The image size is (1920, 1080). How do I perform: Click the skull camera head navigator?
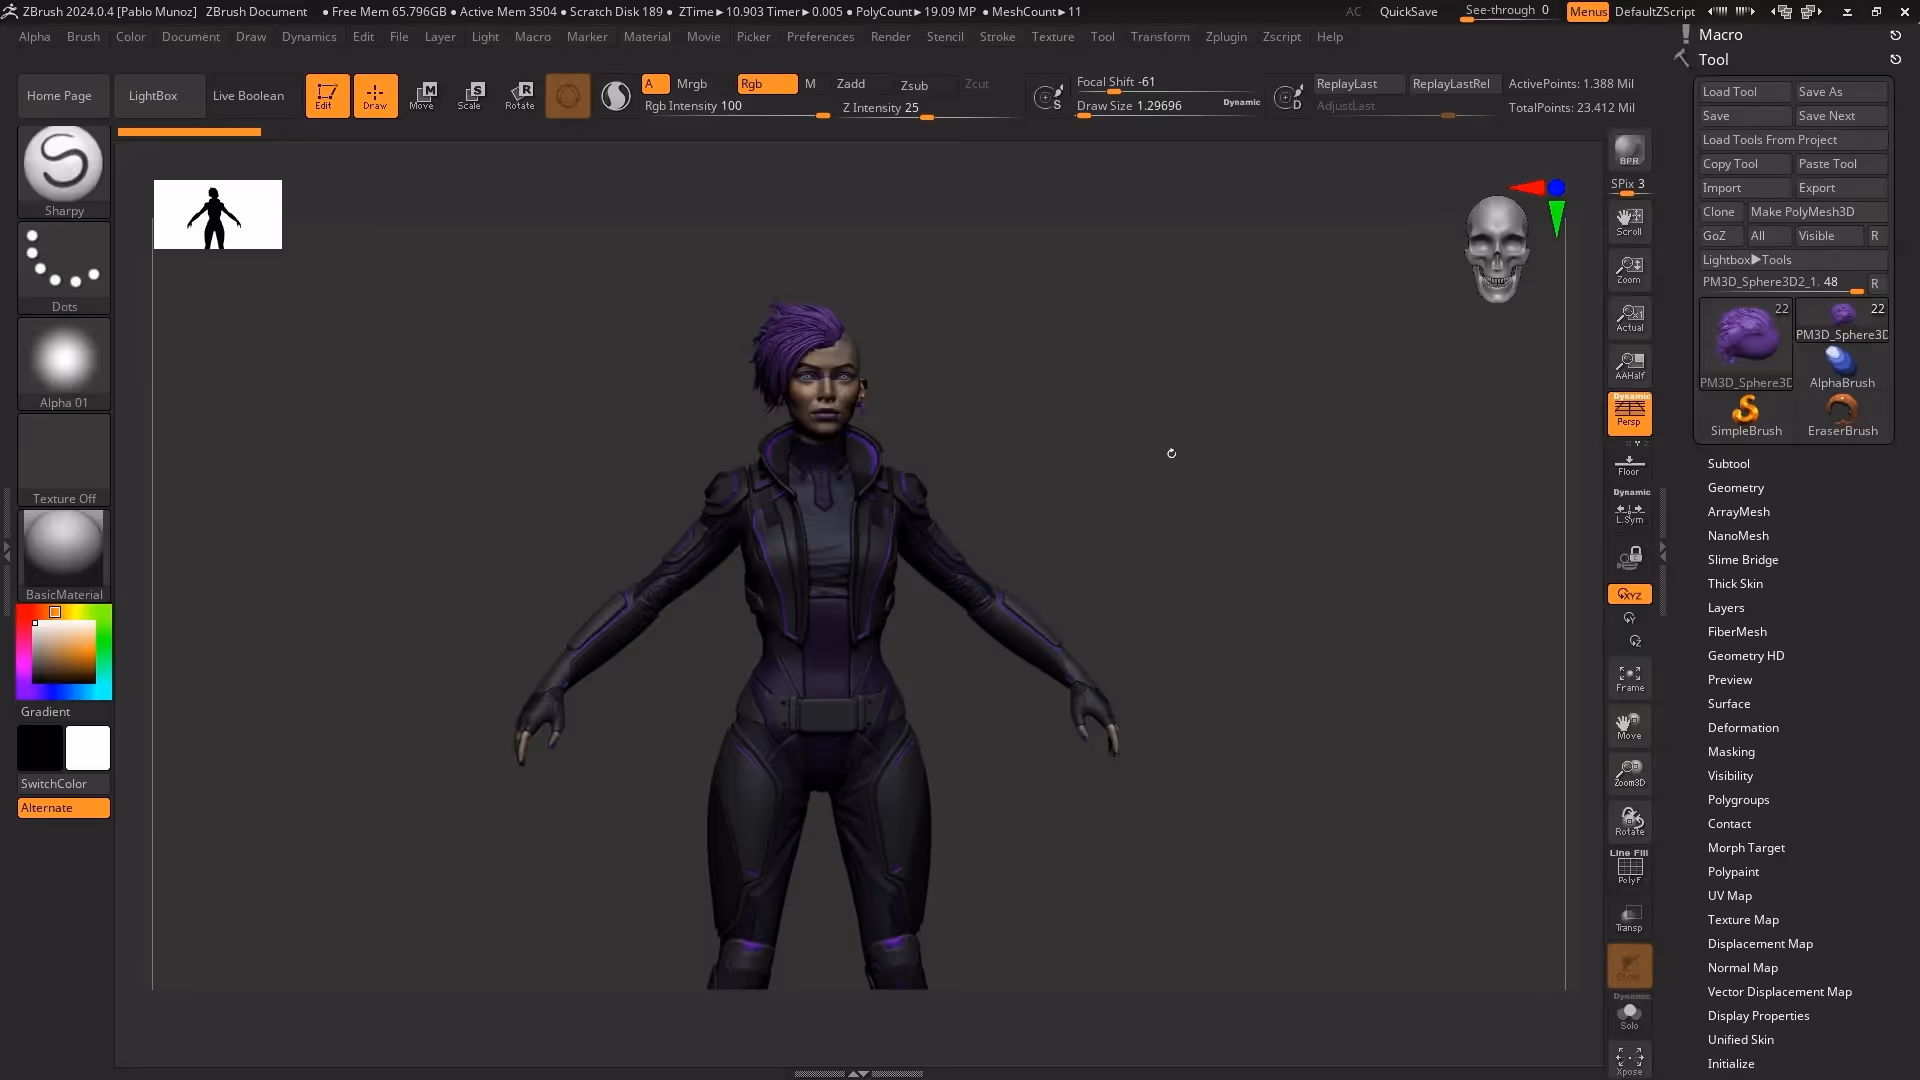pyautogui.click(x=1497, y=249)
